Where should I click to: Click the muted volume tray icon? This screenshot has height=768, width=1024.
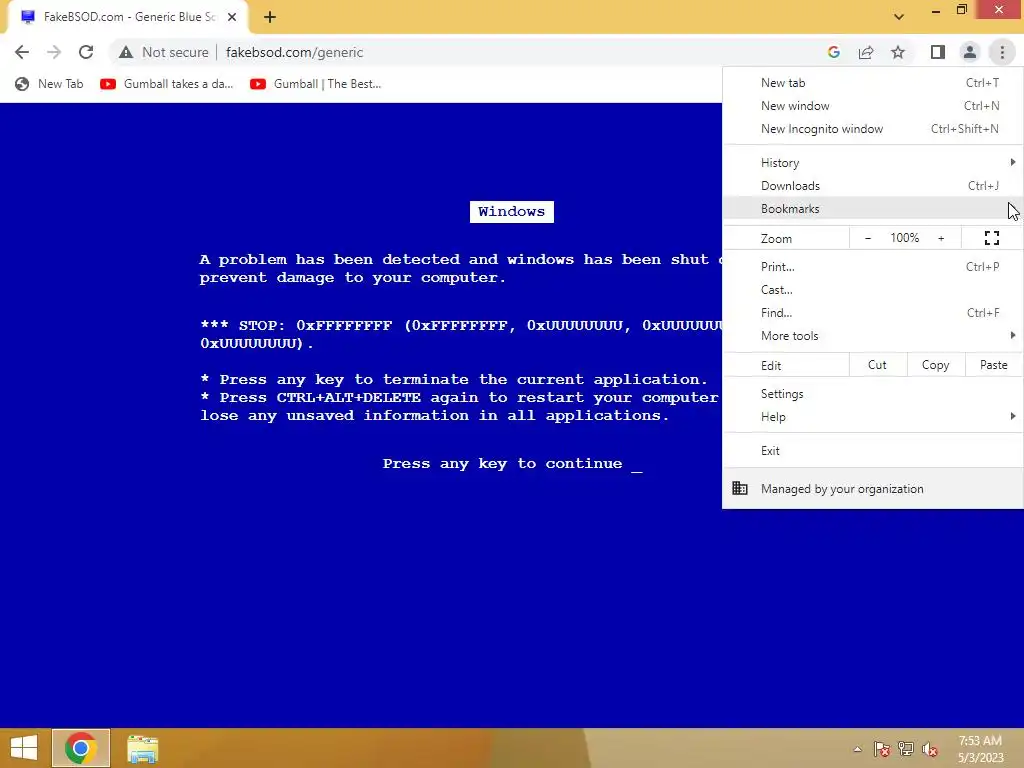(930, 749)
